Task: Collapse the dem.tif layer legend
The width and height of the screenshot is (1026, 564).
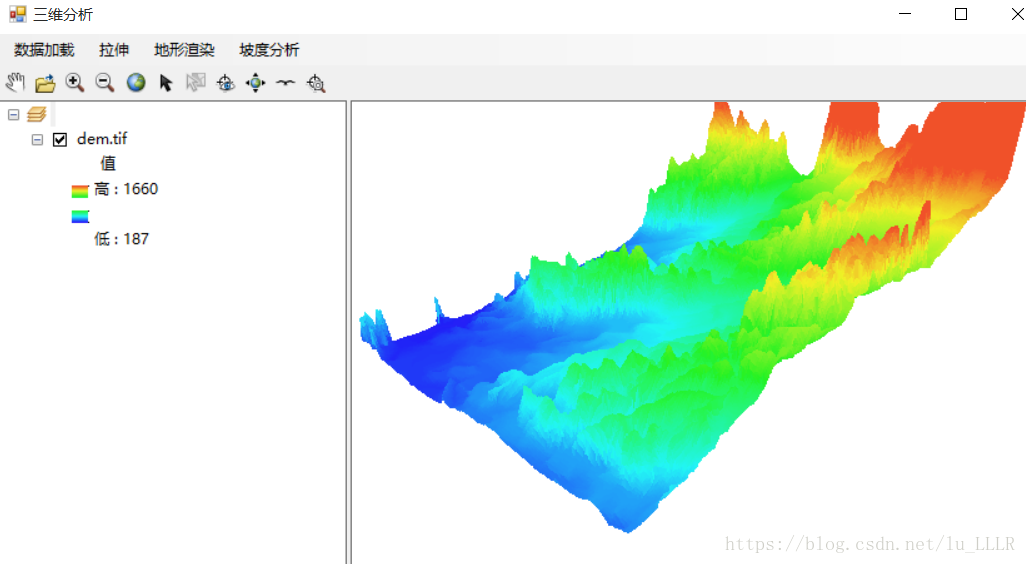Action: (37, 139)
